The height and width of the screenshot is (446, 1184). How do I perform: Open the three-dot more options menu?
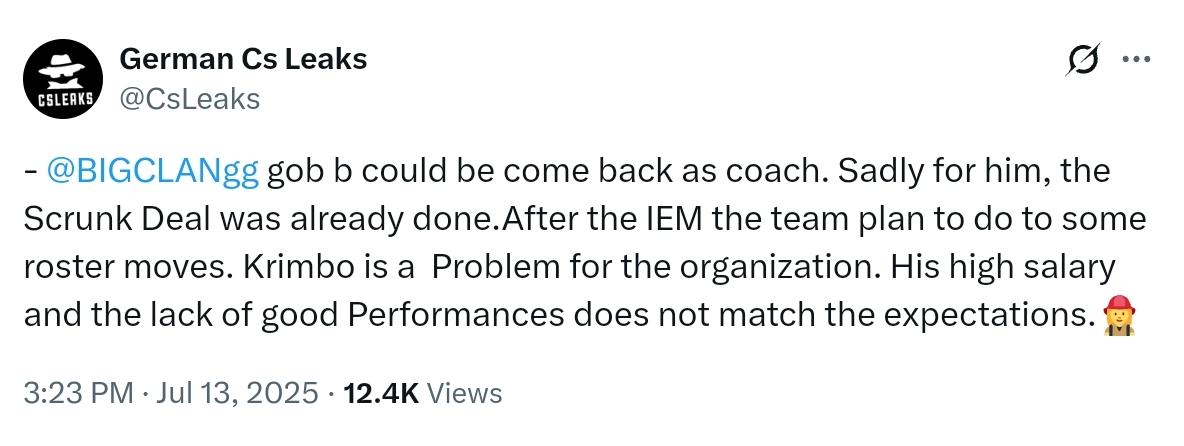pos(1136,60)
